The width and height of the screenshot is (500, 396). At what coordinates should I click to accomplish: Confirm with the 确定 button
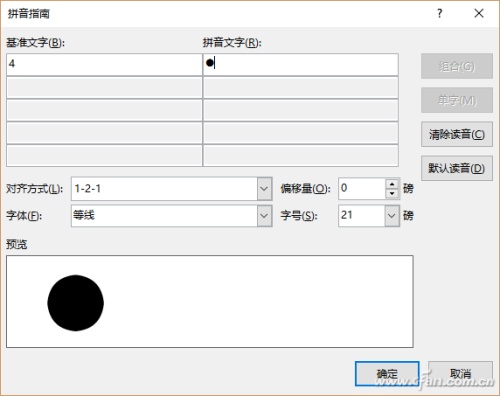point(387,374)
